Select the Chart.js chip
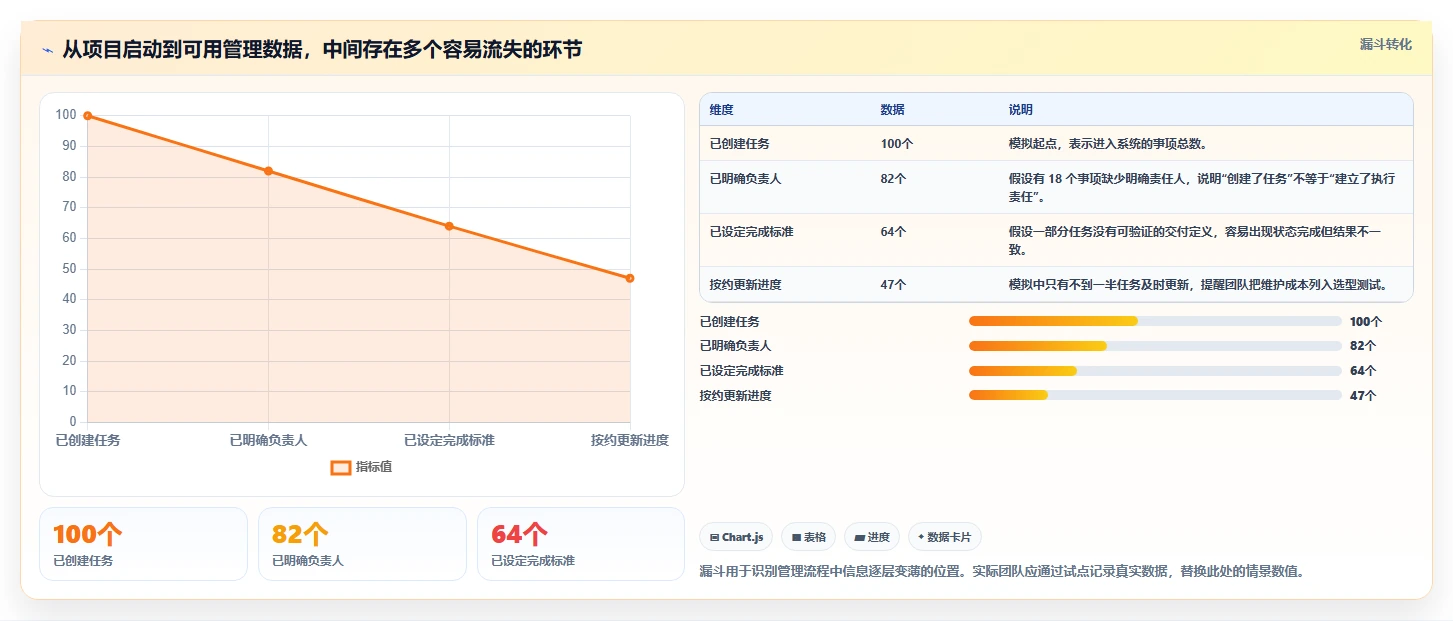This screenshot has width=1453, height=621. (736, 537)
